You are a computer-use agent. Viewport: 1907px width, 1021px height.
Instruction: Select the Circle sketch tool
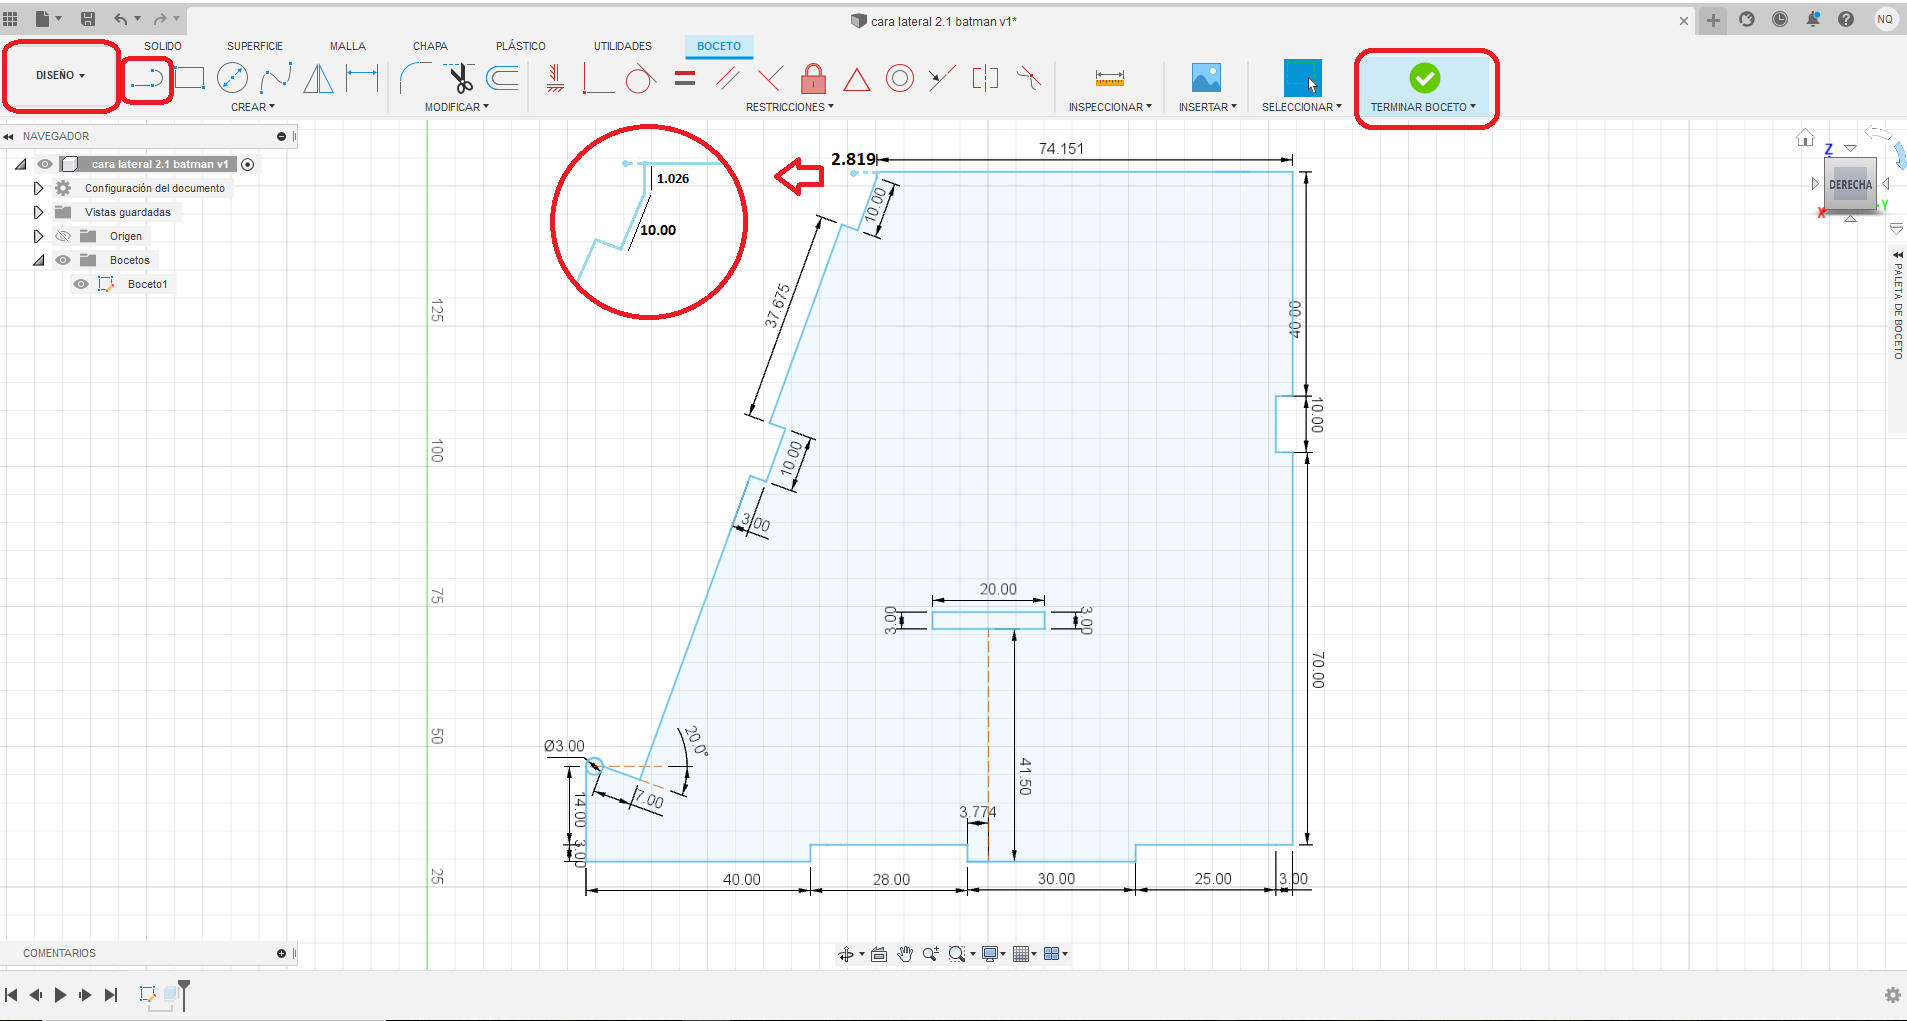click(x=232, y=78)
